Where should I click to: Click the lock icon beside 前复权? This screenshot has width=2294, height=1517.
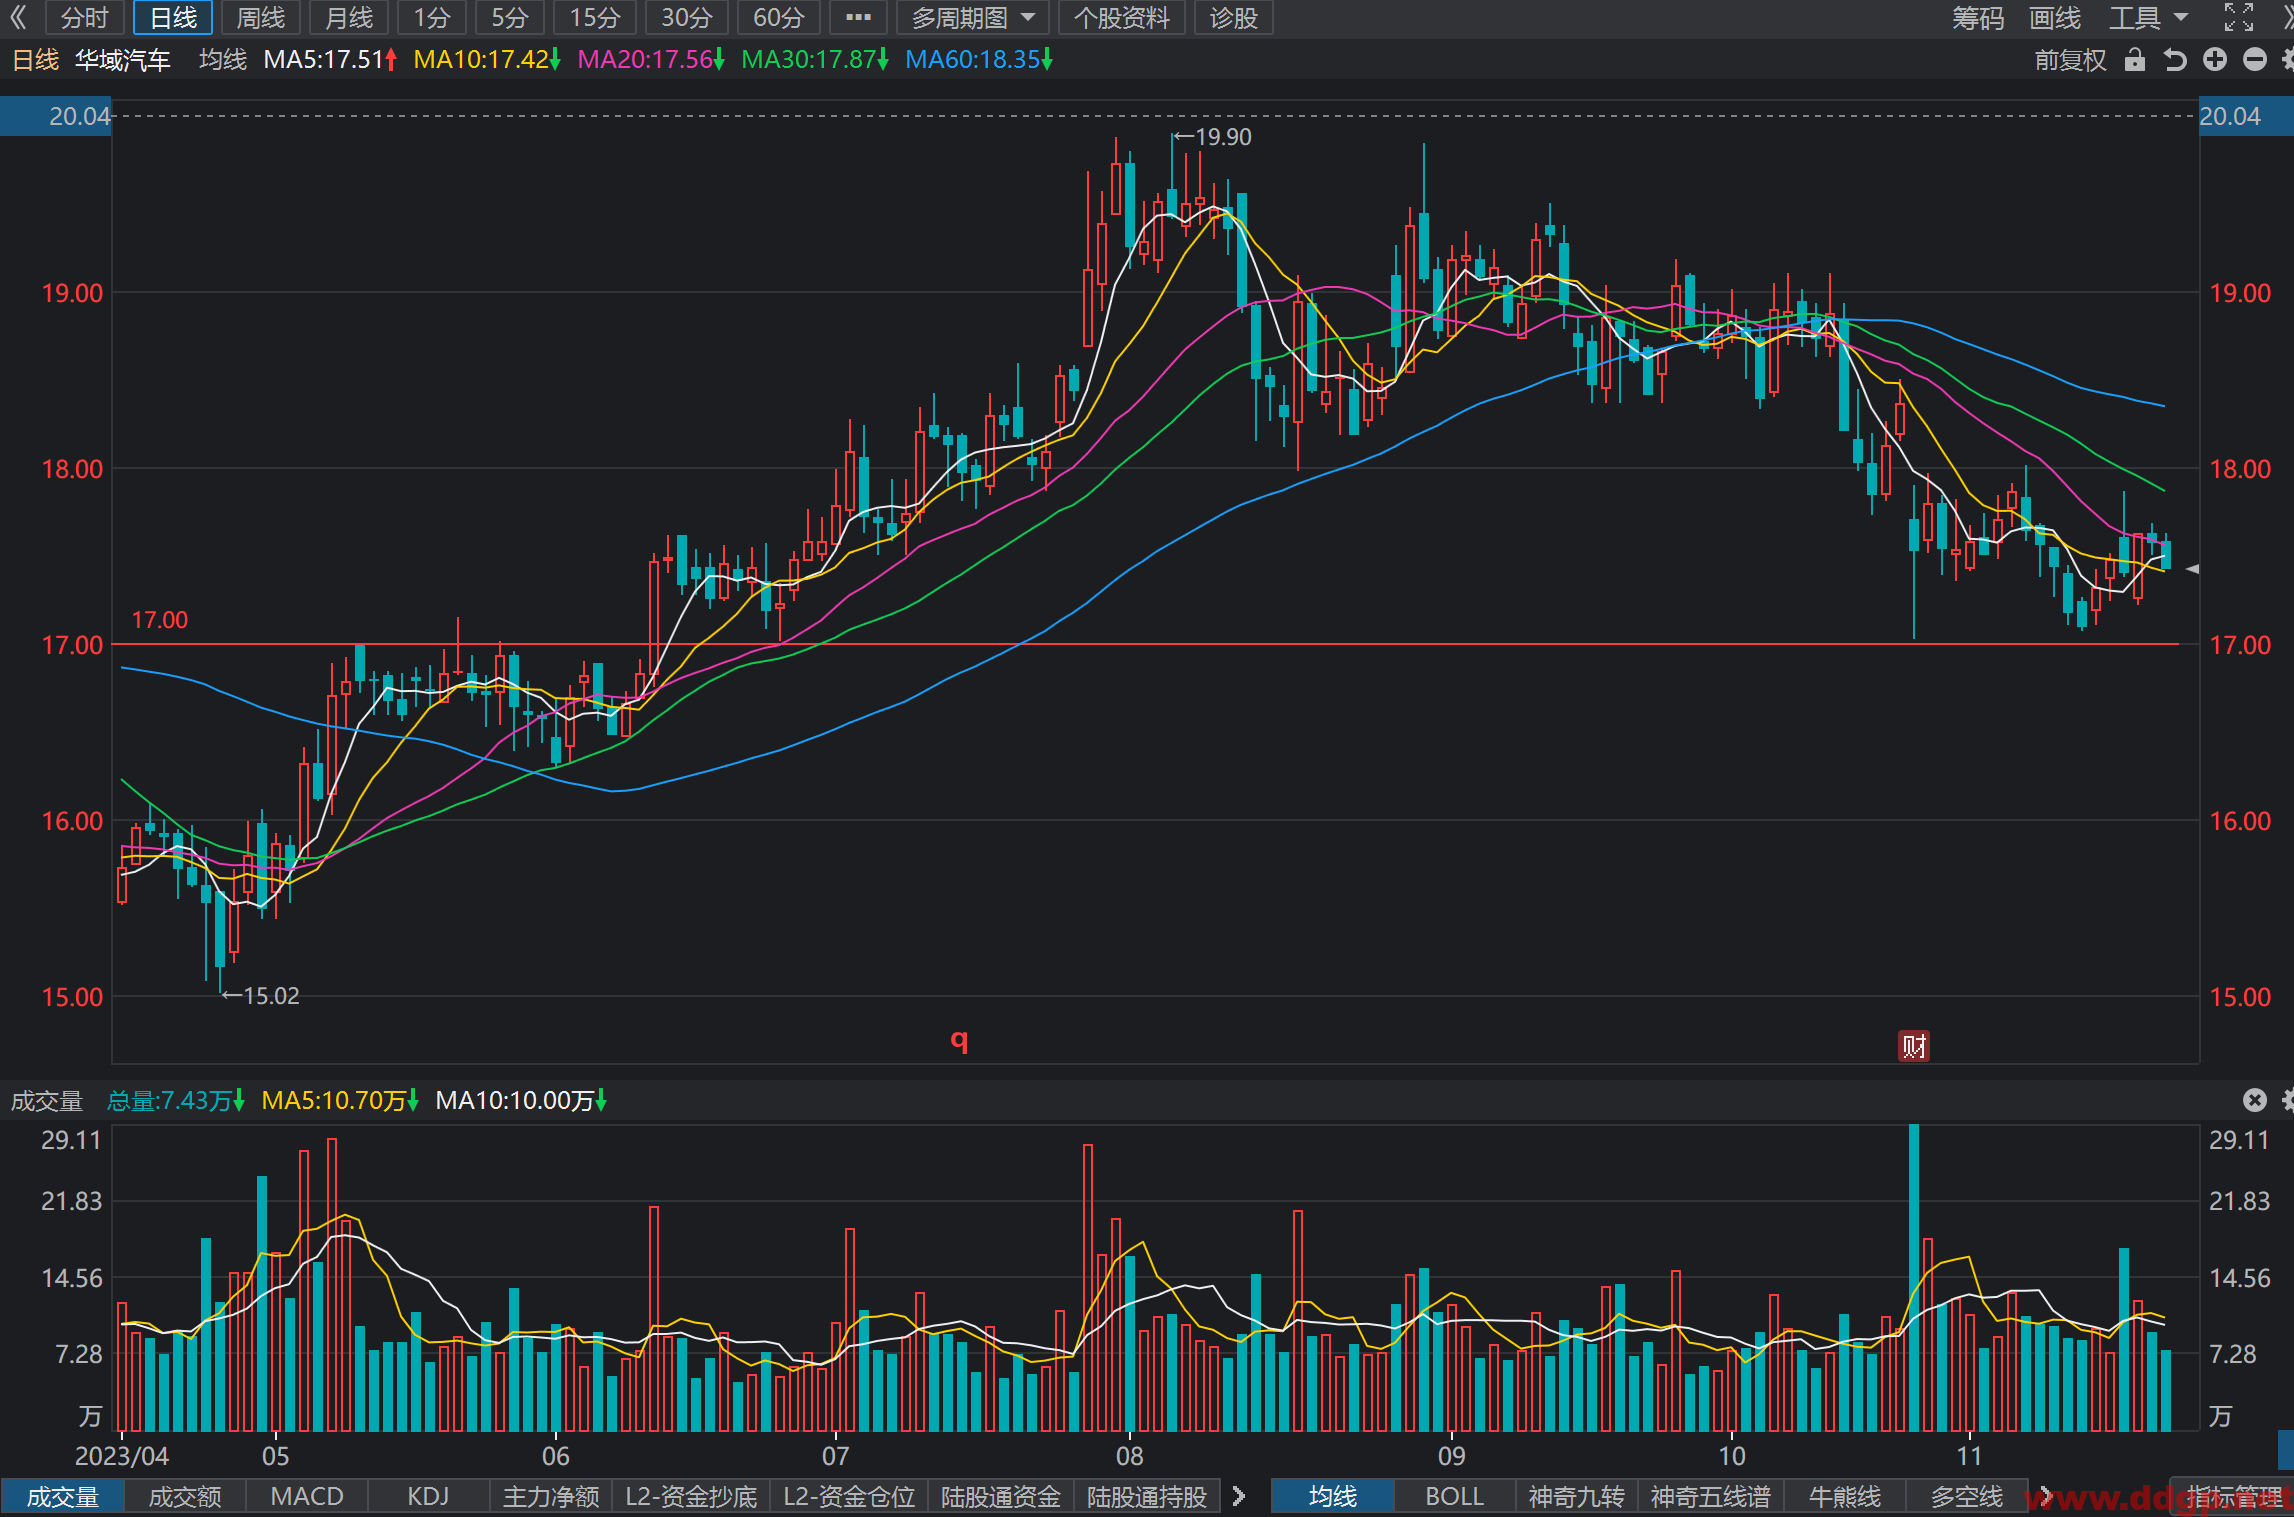point(2134,60)
